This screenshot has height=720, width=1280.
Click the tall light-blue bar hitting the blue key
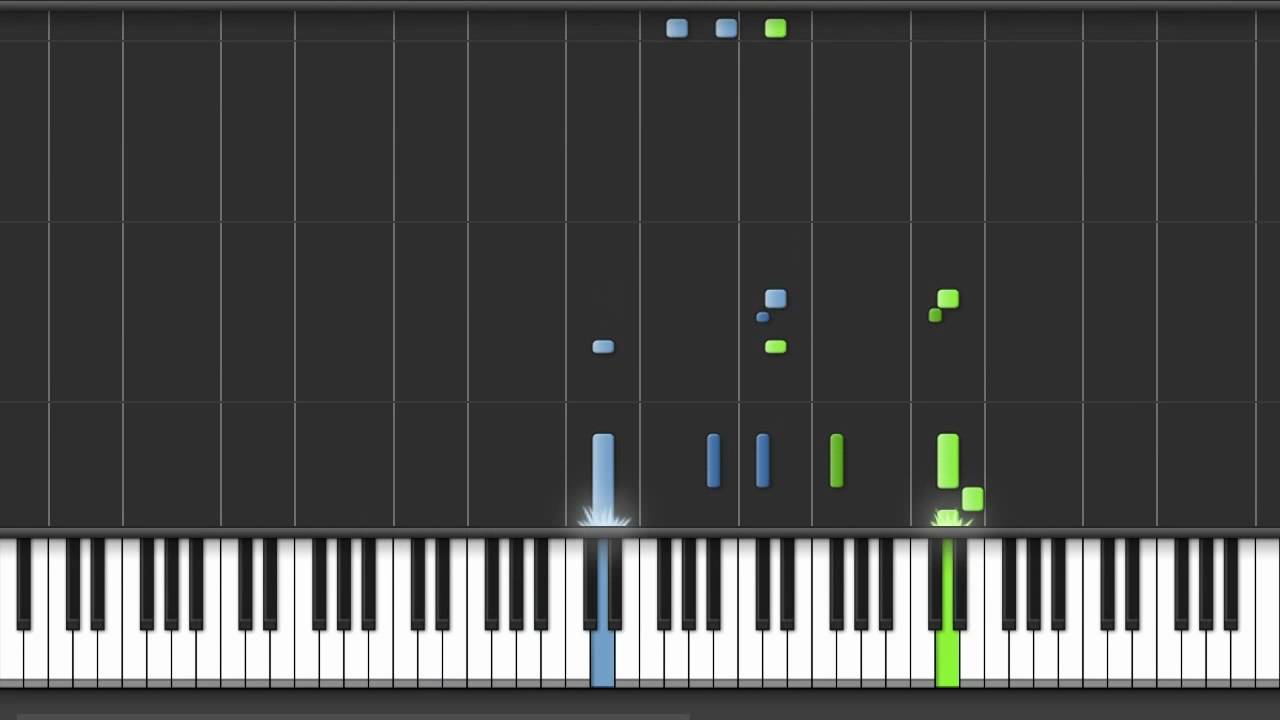tap(603, 478)
